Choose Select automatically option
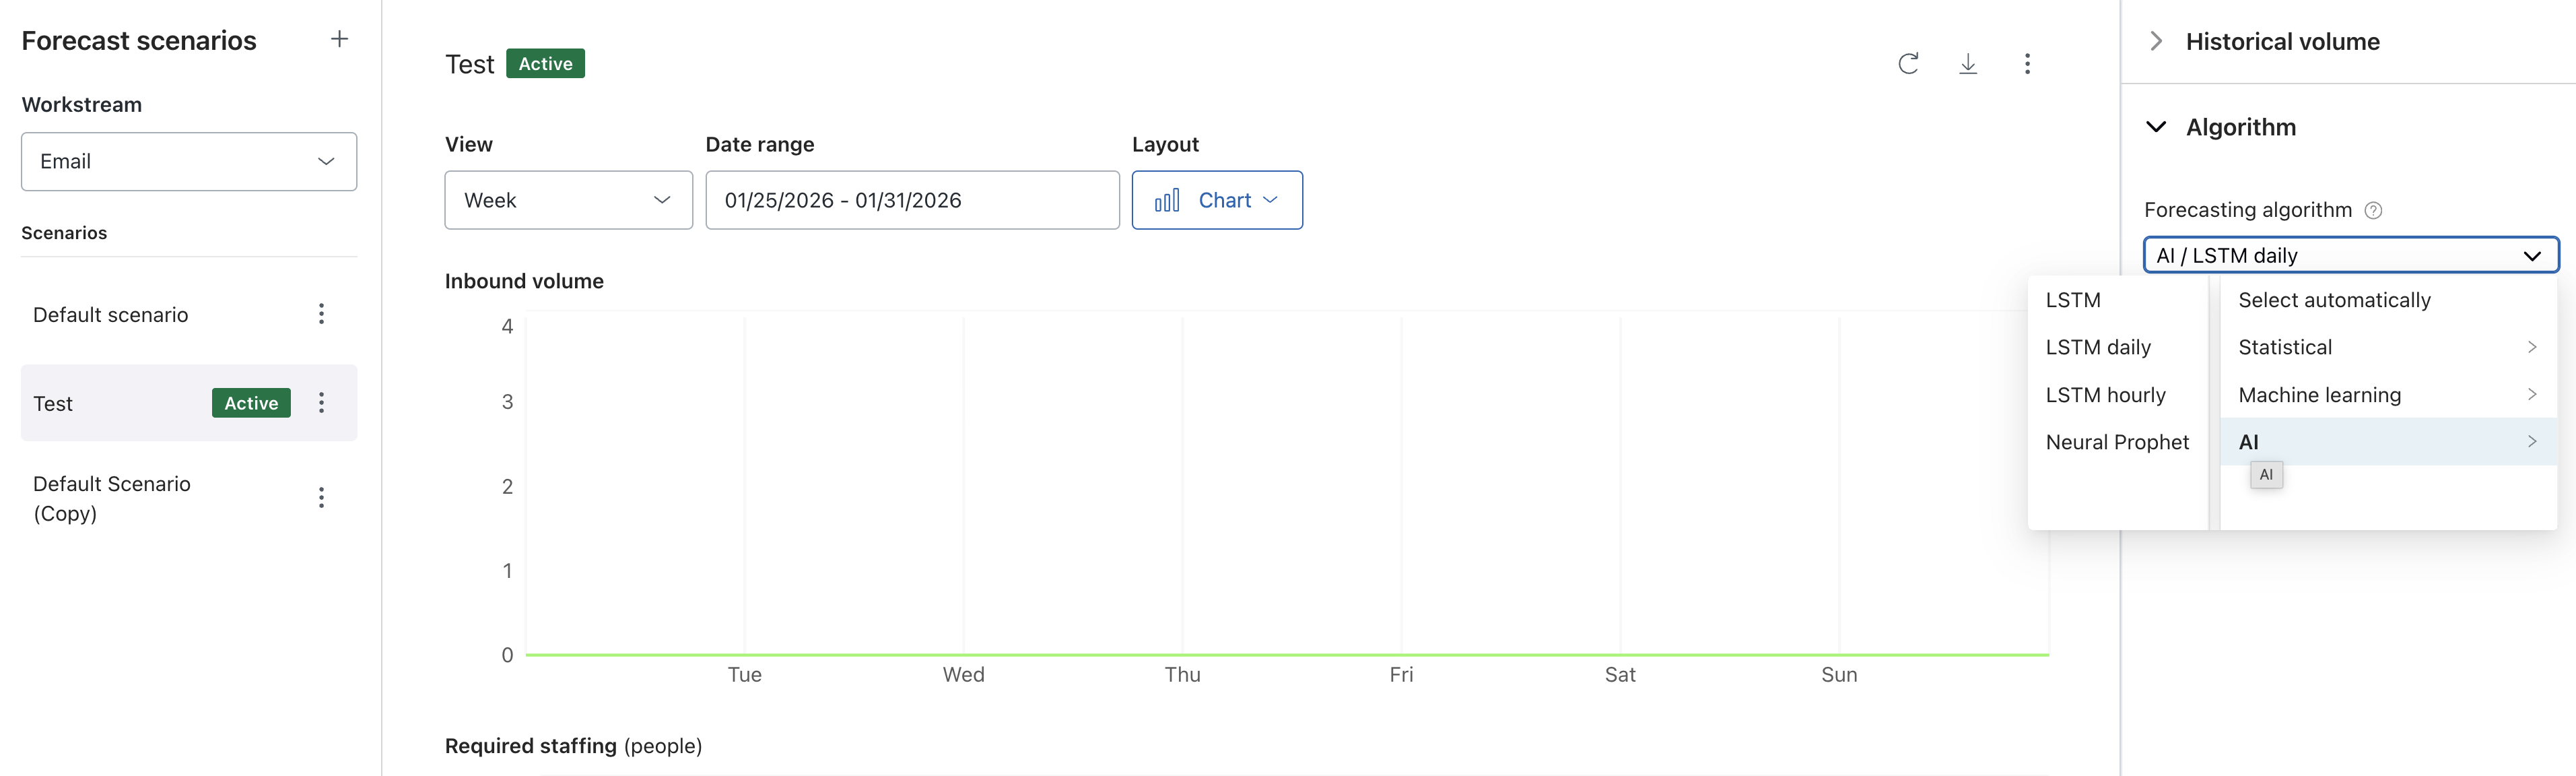The width and height of the screenshot is (2576, 776). pyautogui.click(x=2333, y=300)
